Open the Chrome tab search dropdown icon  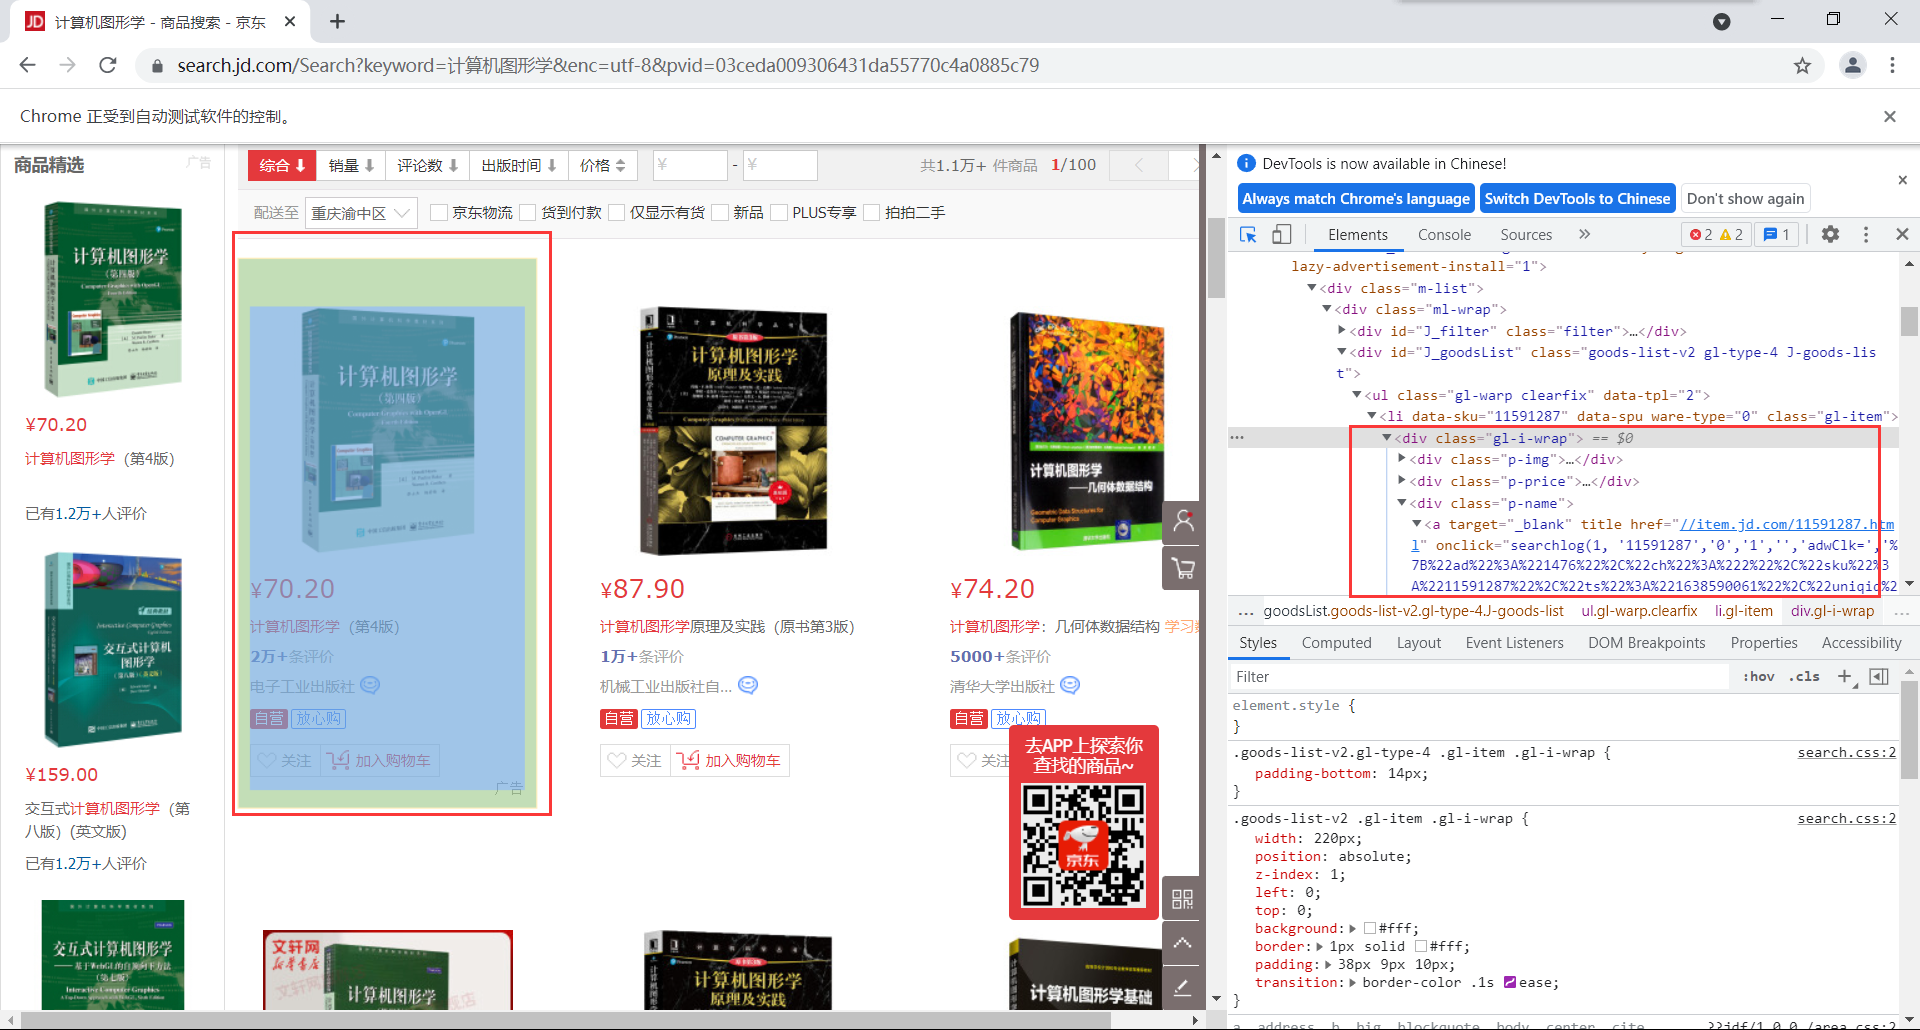[1721, 21]
